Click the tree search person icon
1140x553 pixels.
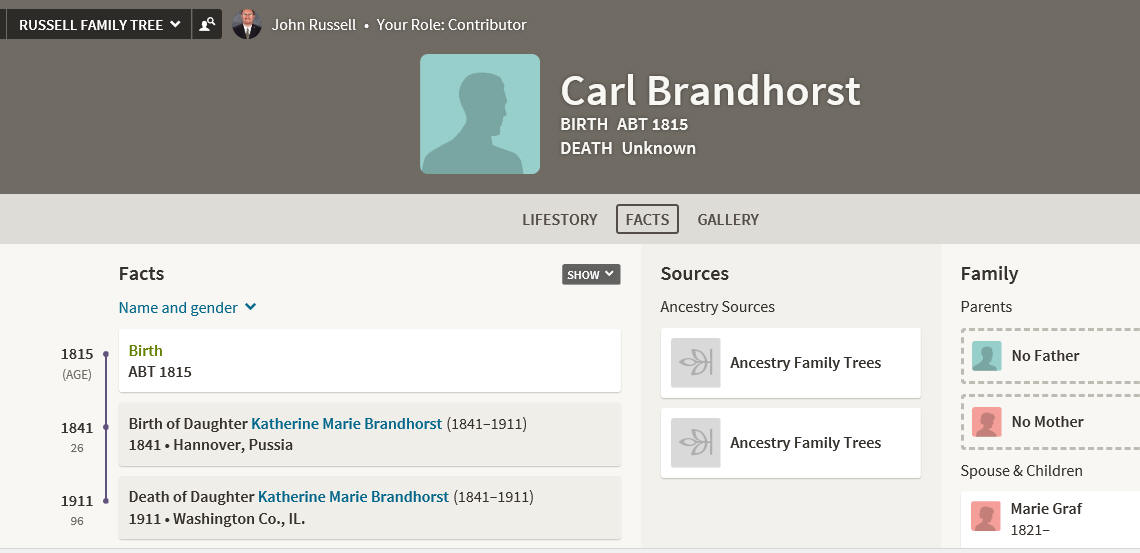point(207,24)
